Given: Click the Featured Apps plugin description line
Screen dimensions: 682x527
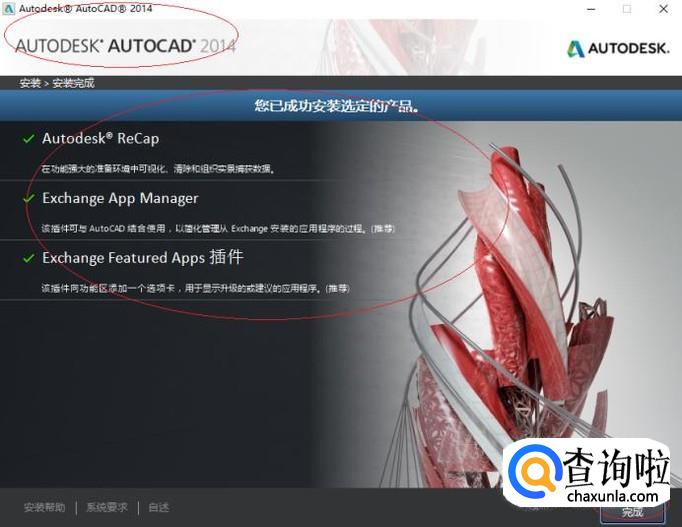Looking at the screenshot, I should click(196, 288).
